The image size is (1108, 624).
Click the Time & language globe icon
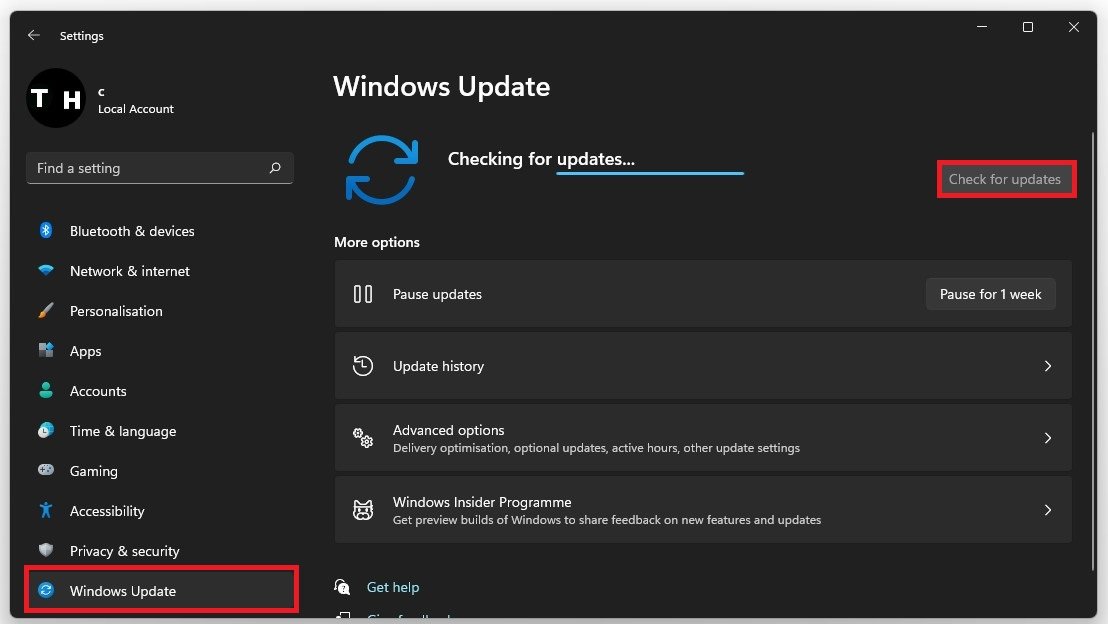pyautogui.click(x=46, y=430)
